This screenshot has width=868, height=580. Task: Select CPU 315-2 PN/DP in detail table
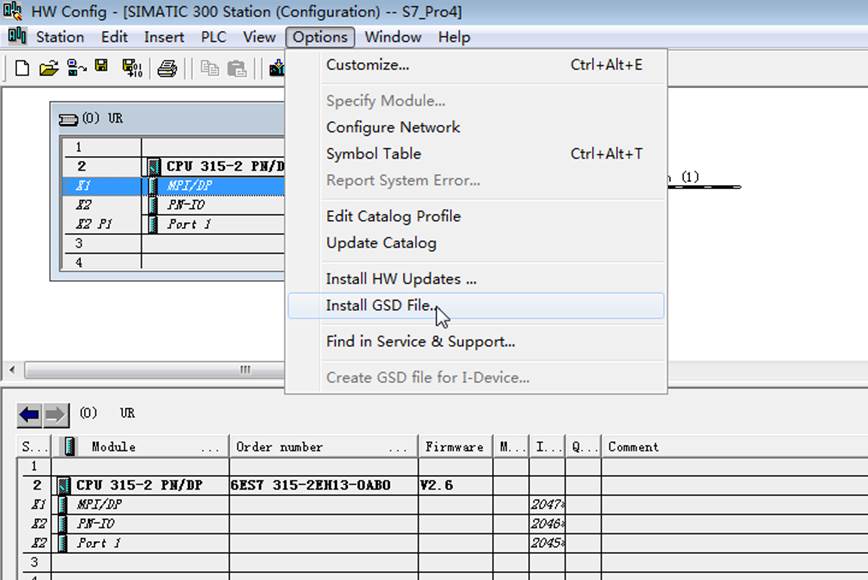tap(139, 485)
